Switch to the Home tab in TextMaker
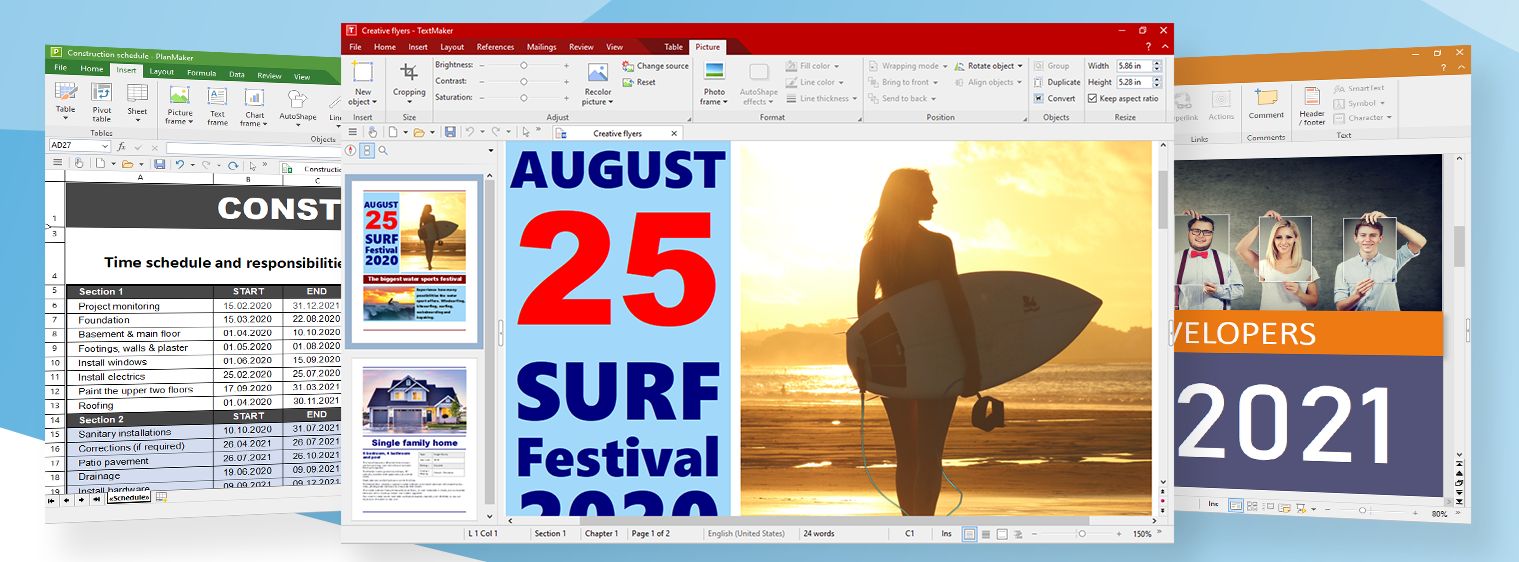Viewport: 1519px width, 562px height. coord(385,47)
